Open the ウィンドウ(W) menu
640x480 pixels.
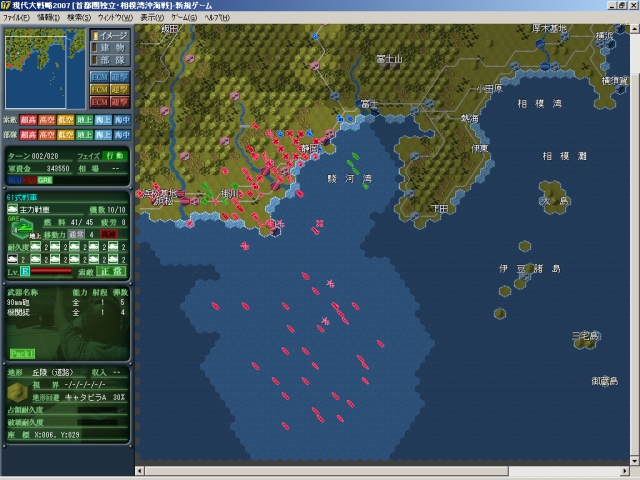(115, 18)
